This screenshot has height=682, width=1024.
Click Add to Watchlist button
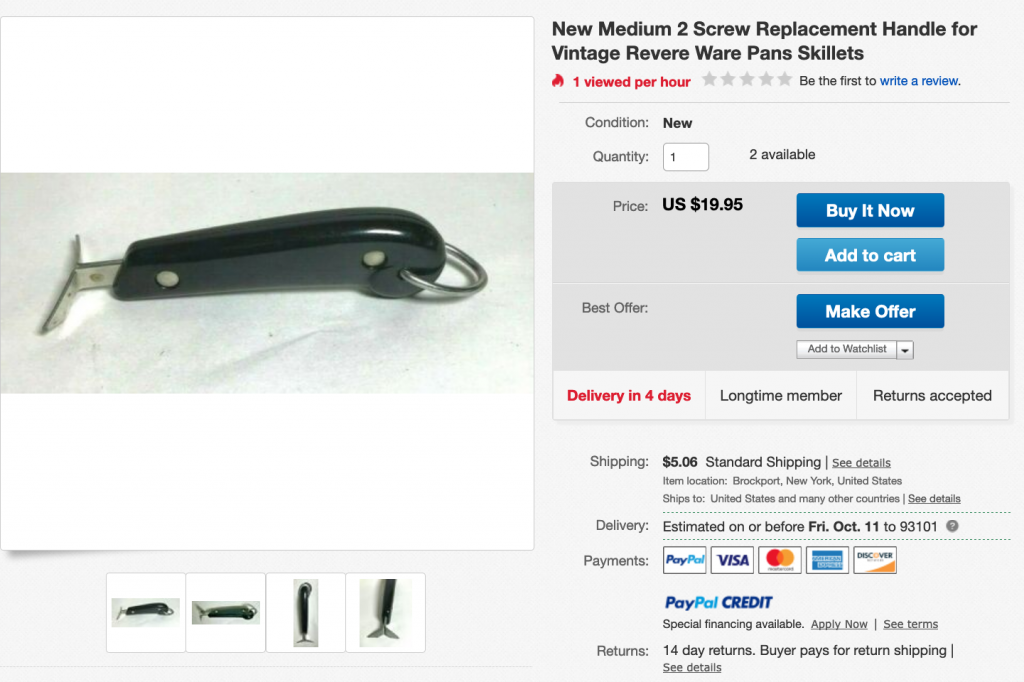(x=846, y=349)
